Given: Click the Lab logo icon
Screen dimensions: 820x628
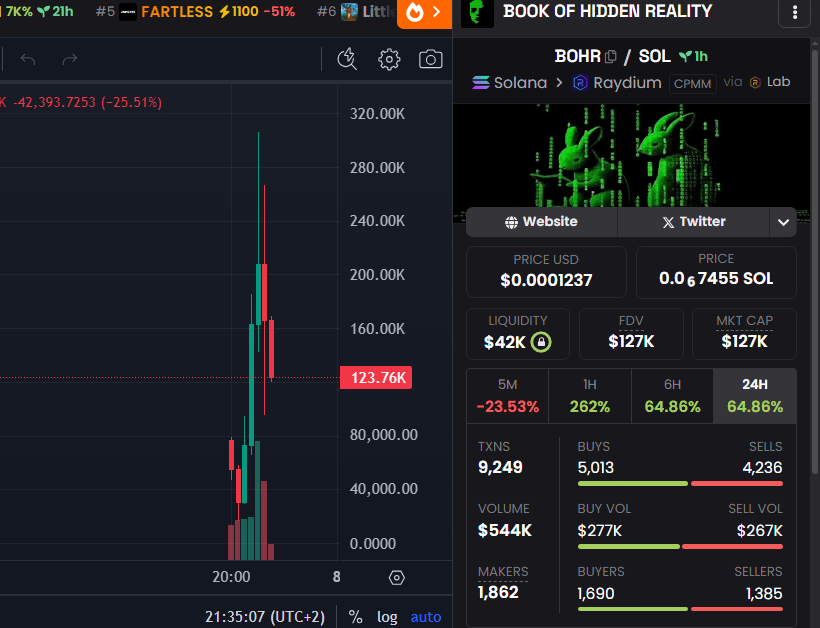Looking at the screenshot, I should 755,82.
